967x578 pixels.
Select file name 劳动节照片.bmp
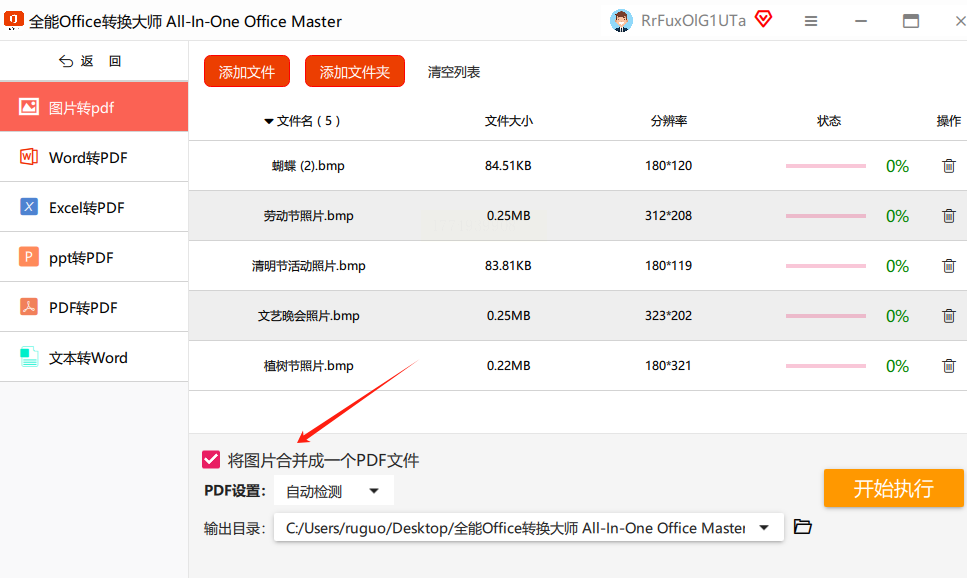click(308, 216)
